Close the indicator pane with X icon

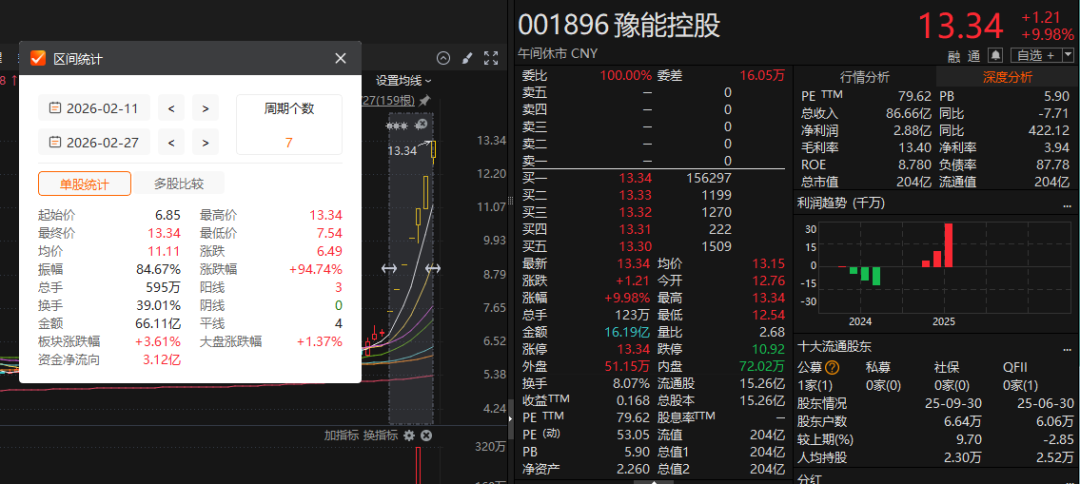click(426, 435)
